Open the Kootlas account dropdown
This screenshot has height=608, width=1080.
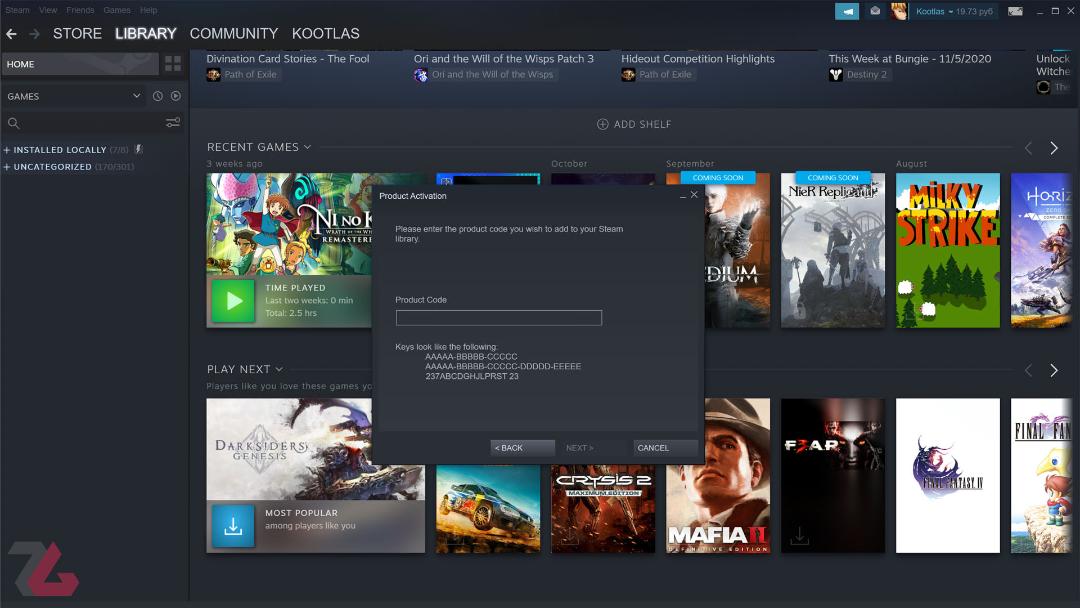[954, 12]
